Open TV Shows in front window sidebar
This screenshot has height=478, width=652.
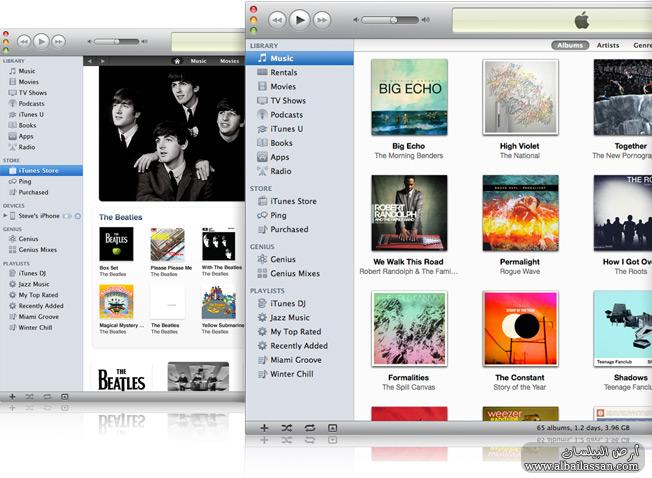299,101
